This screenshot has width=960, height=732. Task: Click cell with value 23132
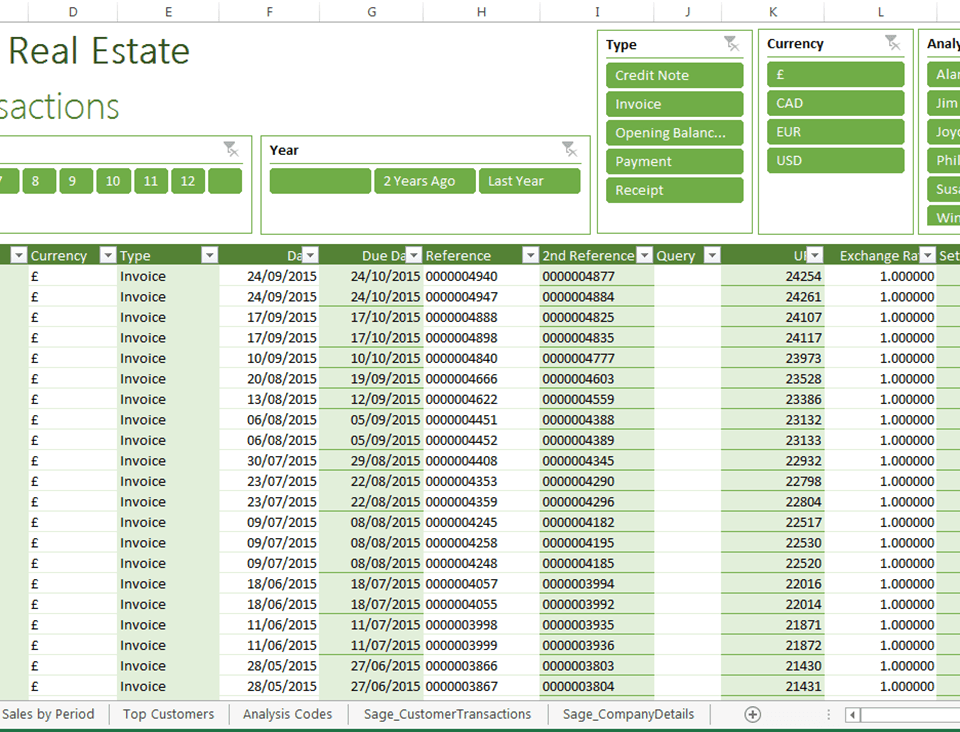[773, 420]
